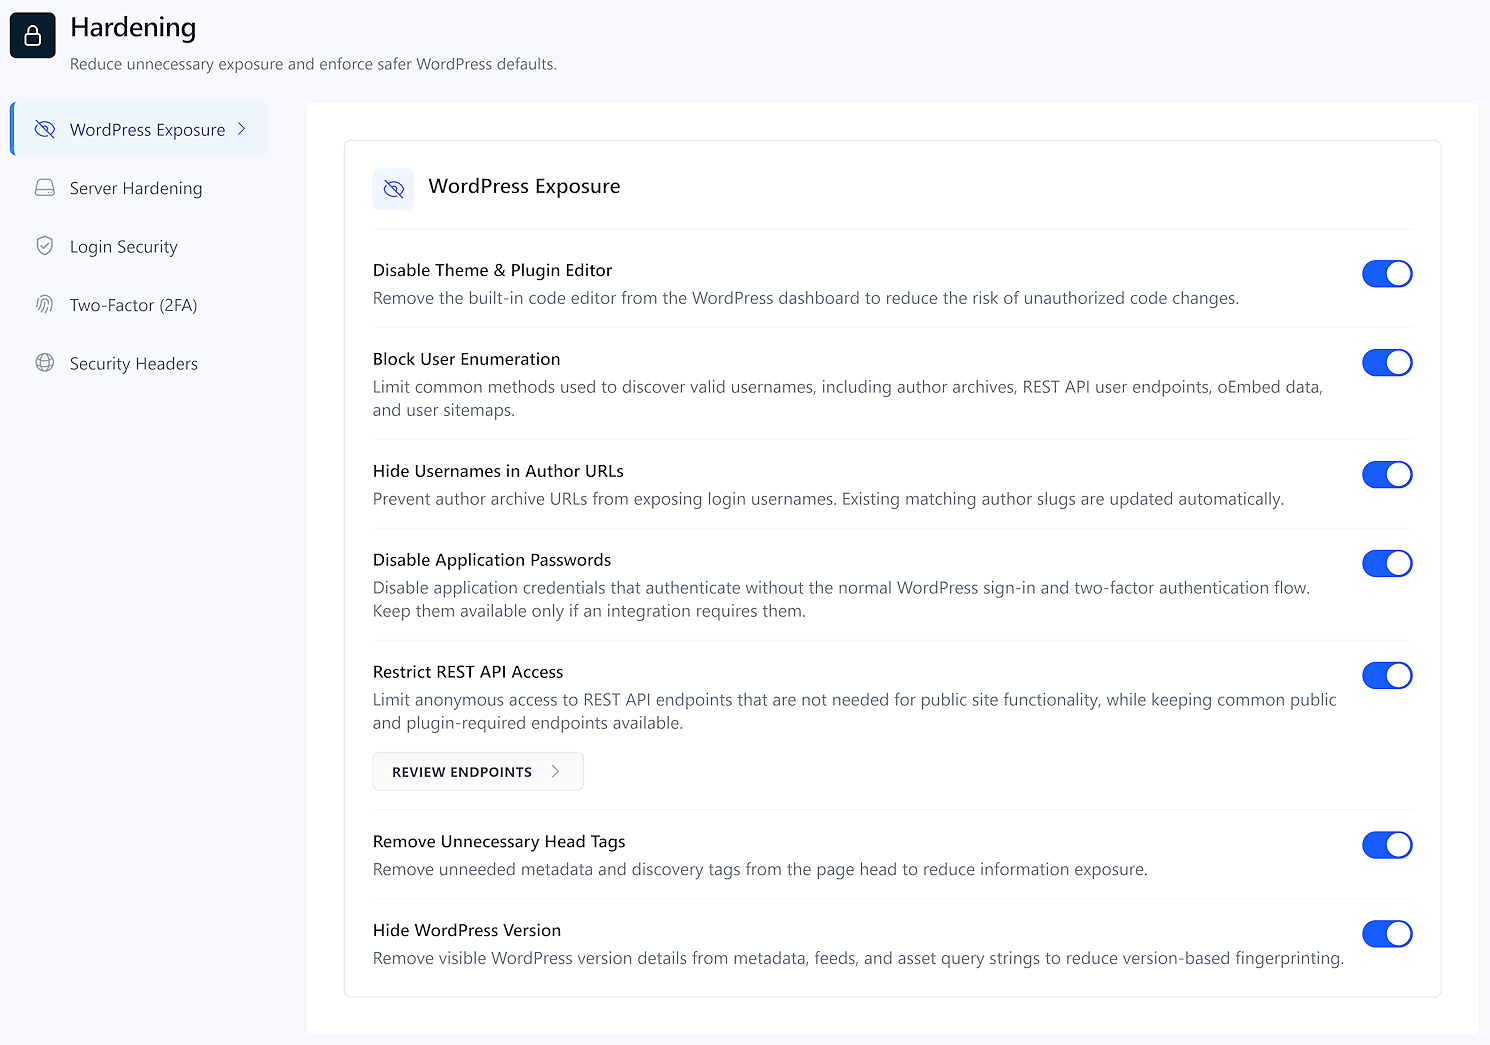Click the Restrict REST API Access label
The image size is (1490, 1045).
pos(468,672)
